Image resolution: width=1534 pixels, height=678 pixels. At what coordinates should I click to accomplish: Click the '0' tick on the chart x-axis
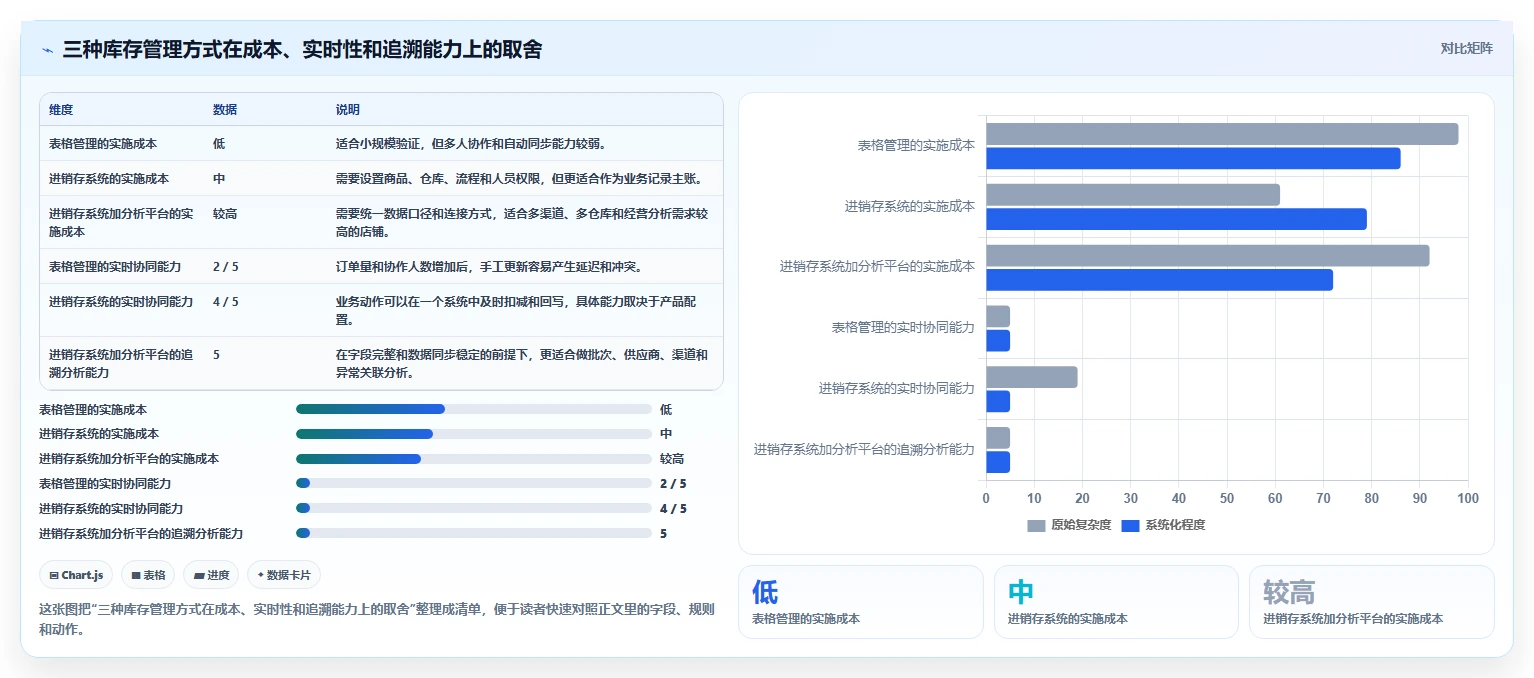986,498
